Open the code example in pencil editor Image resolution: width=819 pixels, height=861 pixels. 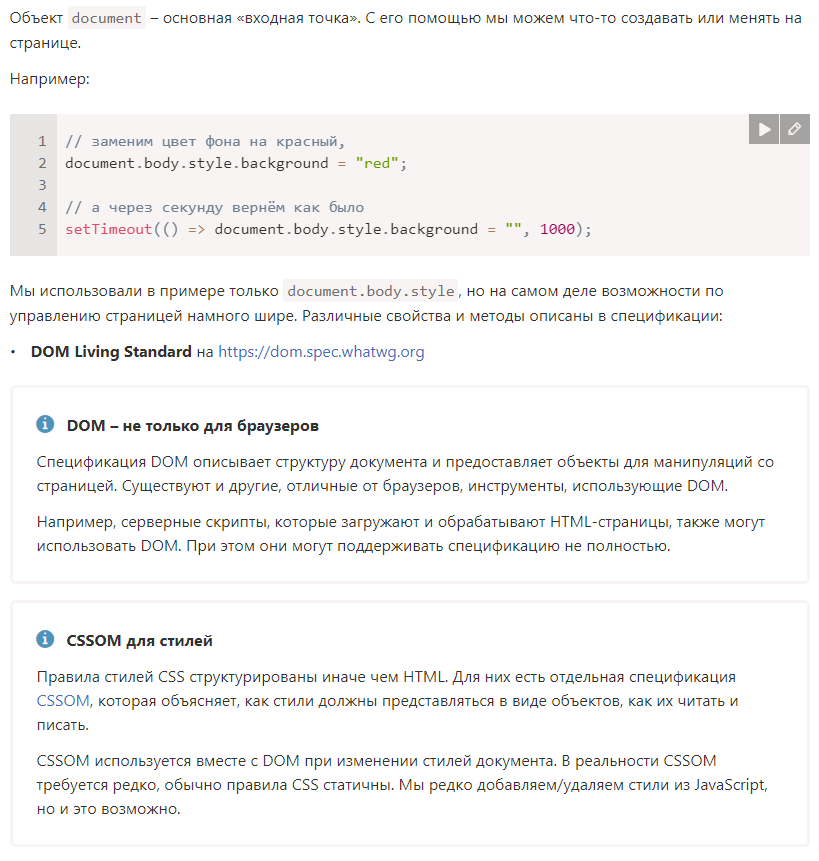[x=795, y=129]
